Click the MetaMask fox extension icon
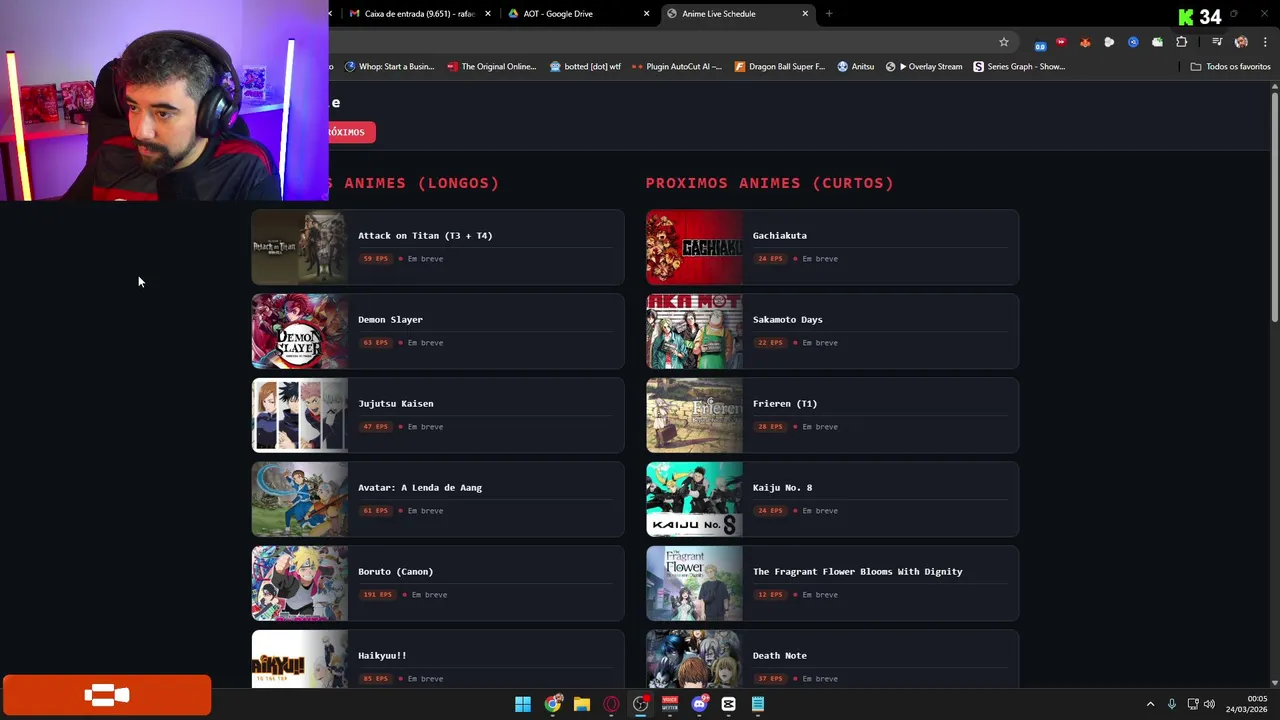 click(1085, 42)
